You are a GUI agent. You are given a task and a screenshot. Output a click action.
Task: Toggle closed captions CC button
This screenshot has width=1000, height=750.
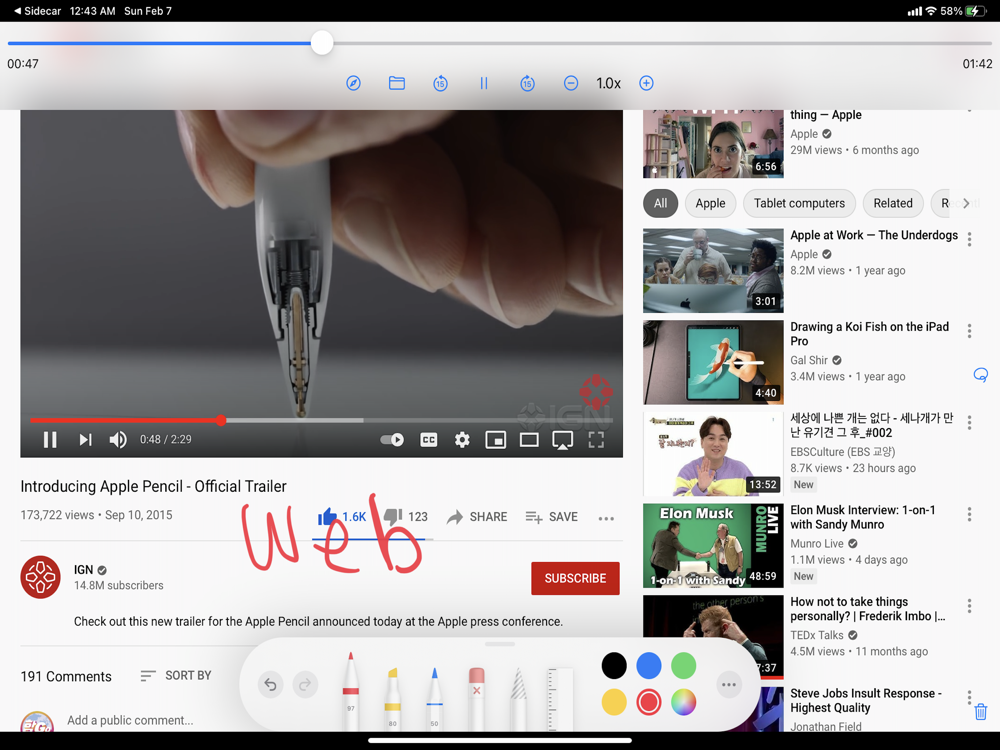click(429, 439)
